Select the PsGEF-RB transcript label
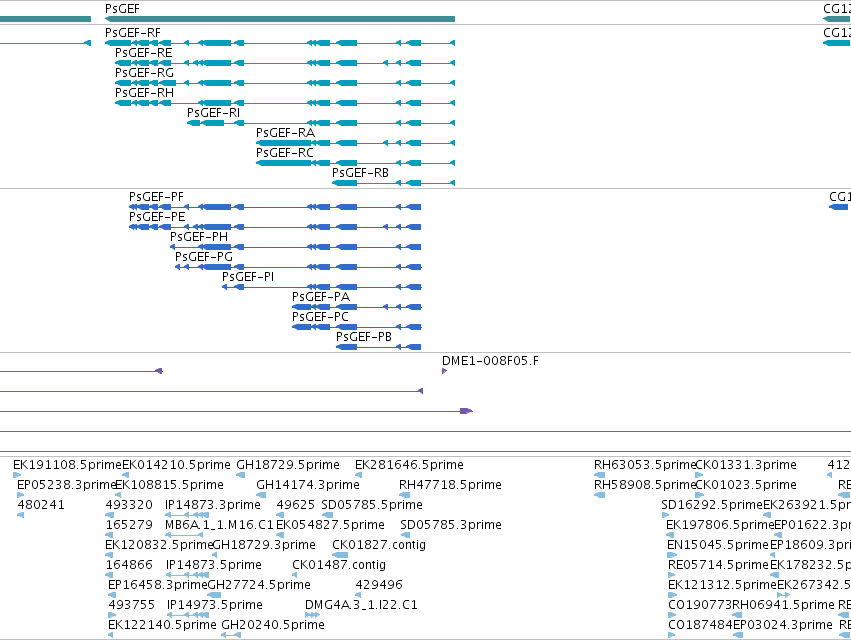 tap(360, 173)
